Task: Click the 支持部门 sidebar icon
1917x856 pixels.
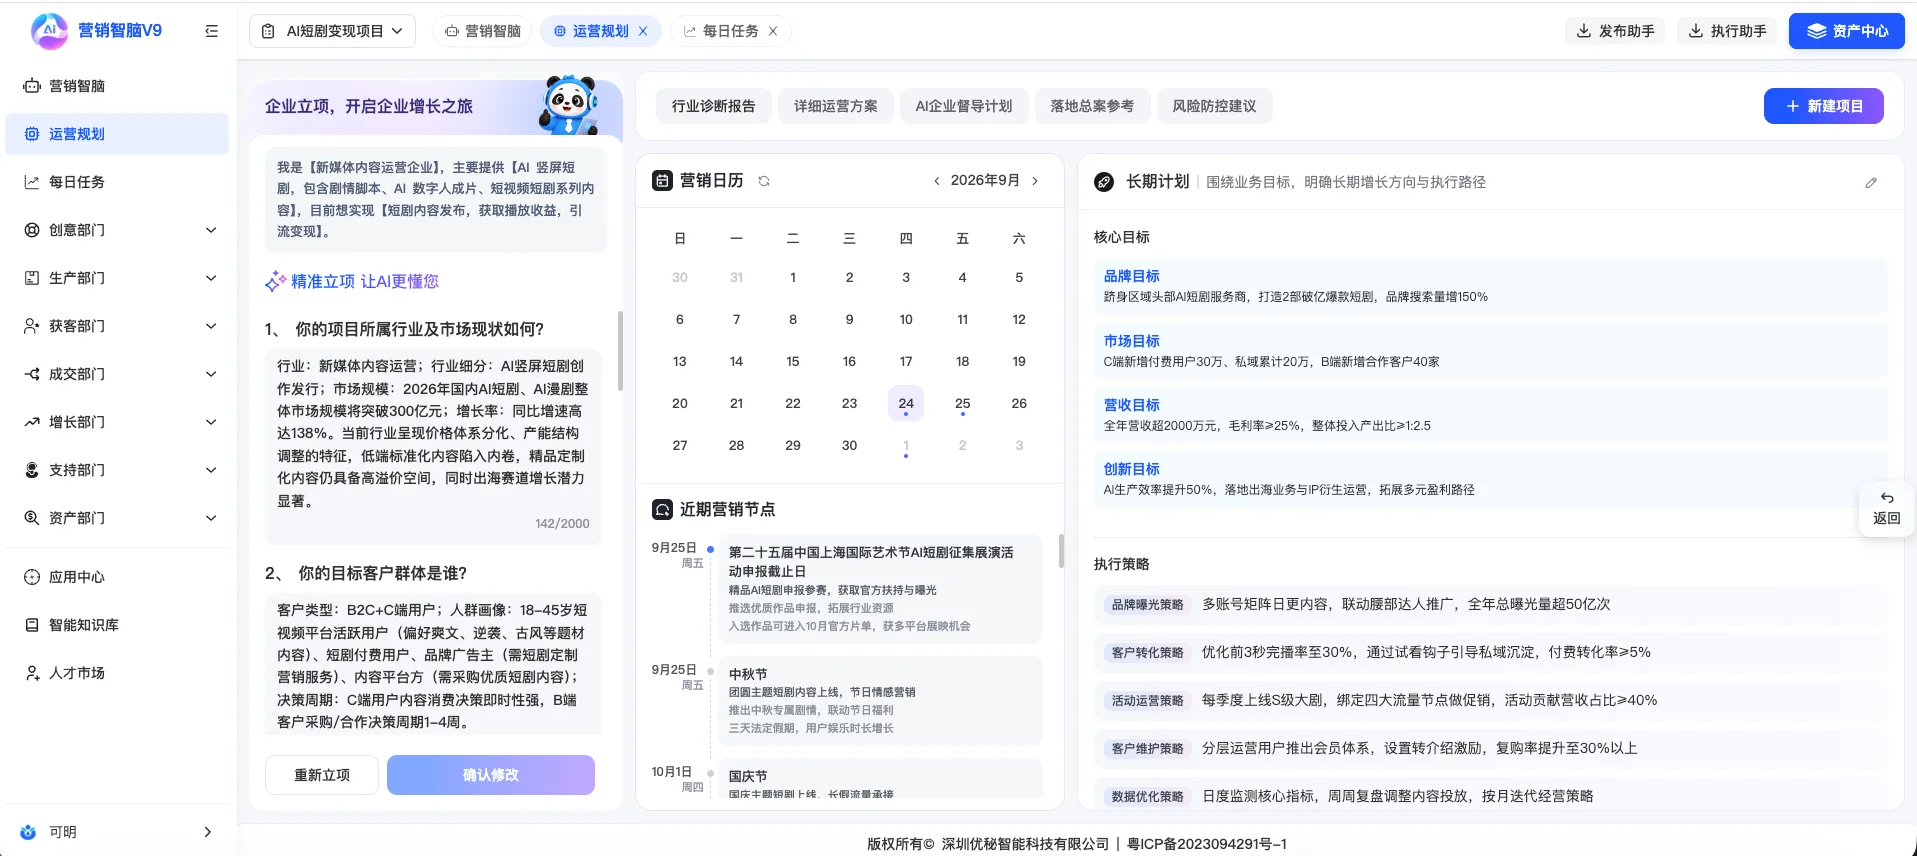Action: 32,470
